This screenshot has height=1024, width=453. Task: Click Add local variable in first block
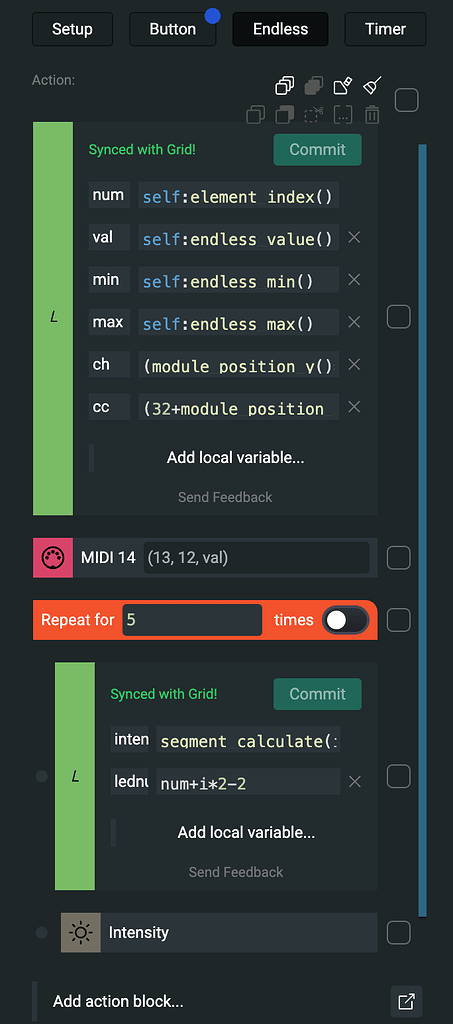(x=235, y=457)
